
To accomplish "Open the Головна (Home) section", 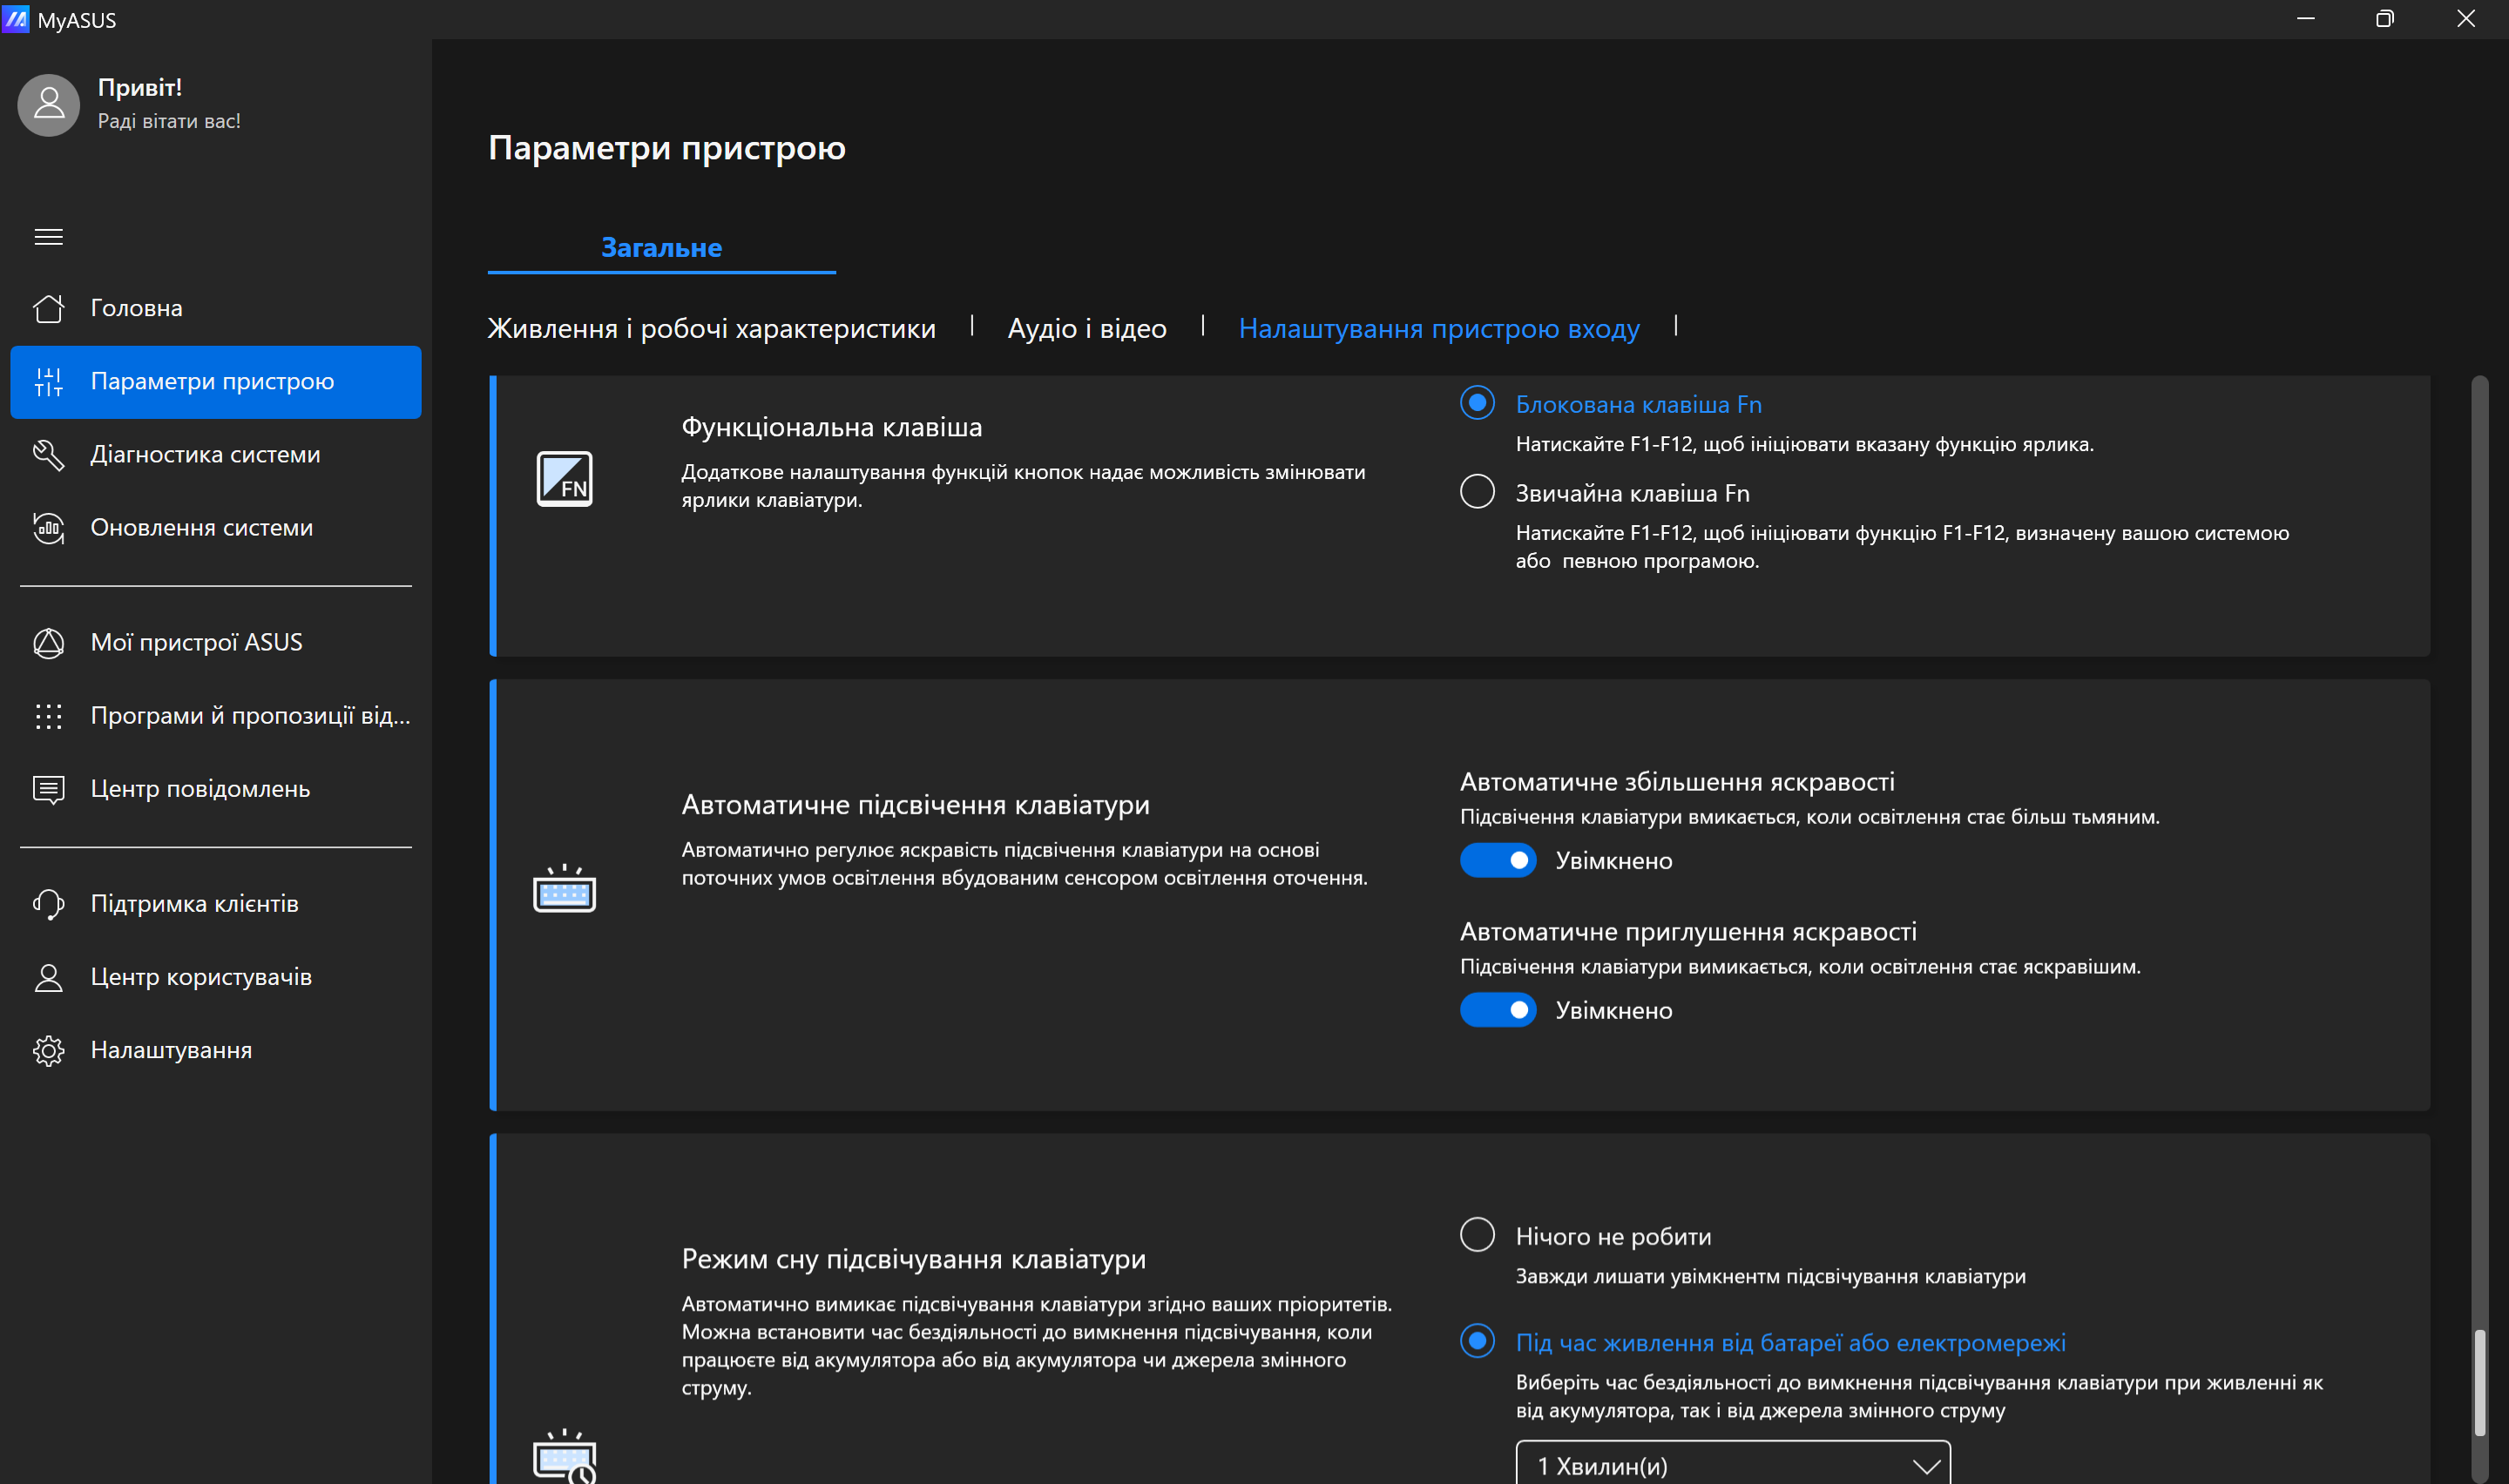I will tap(135, 307).
